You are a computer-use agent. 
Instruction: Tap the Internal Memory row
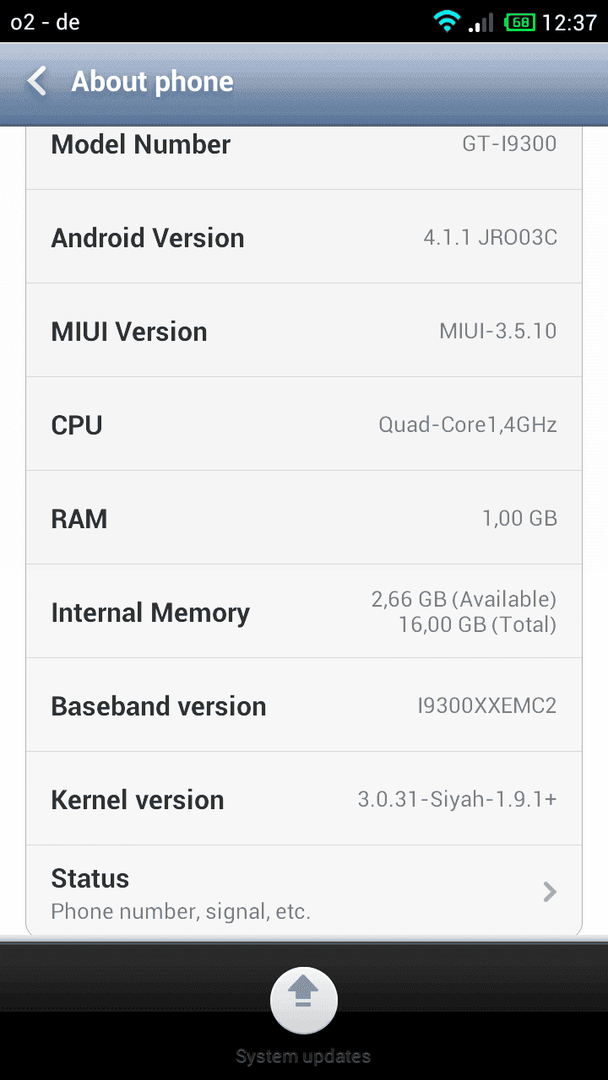point(304,612)
